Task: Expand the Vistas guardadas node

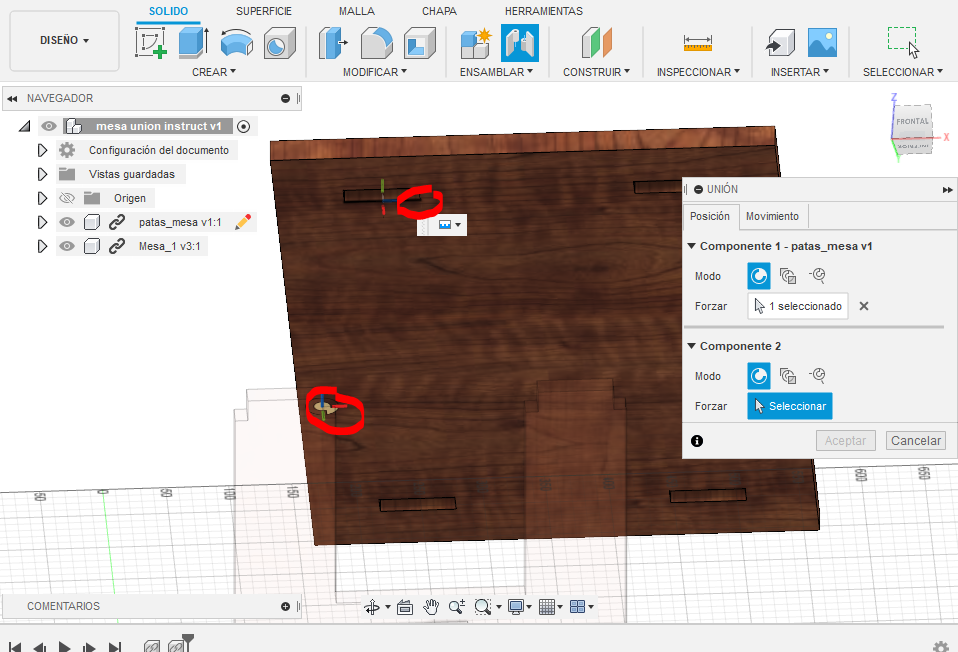Action: point(42,174)
